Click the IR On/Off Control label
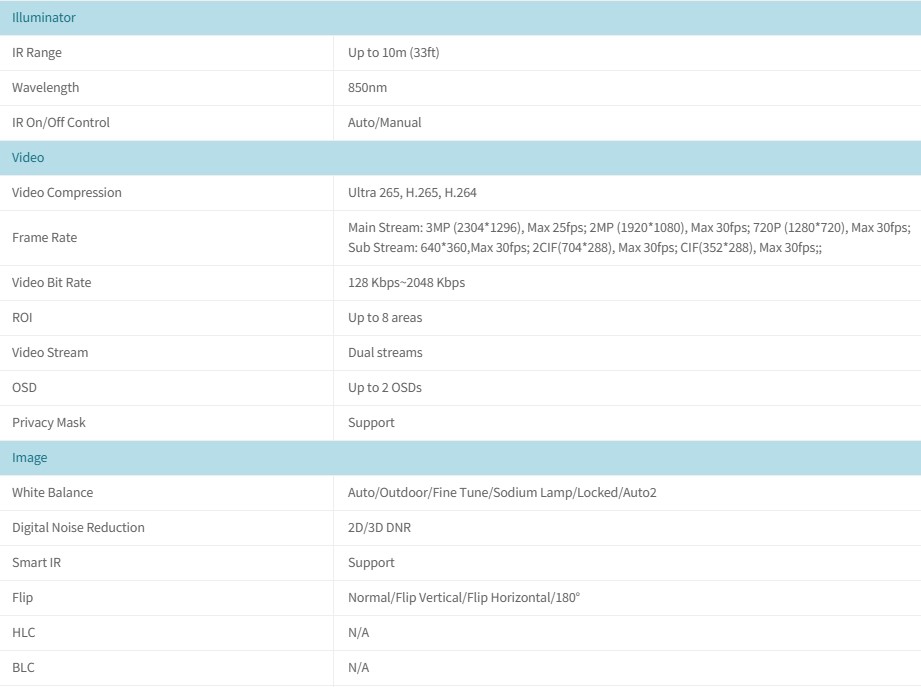The image size is (921, 687). (61, 123)
